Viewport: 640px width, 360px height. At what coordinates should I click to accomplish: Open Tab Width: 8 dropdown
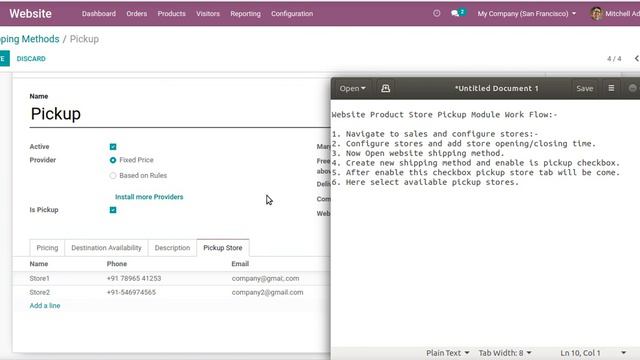pyautogui.click(x=505, y=353)
